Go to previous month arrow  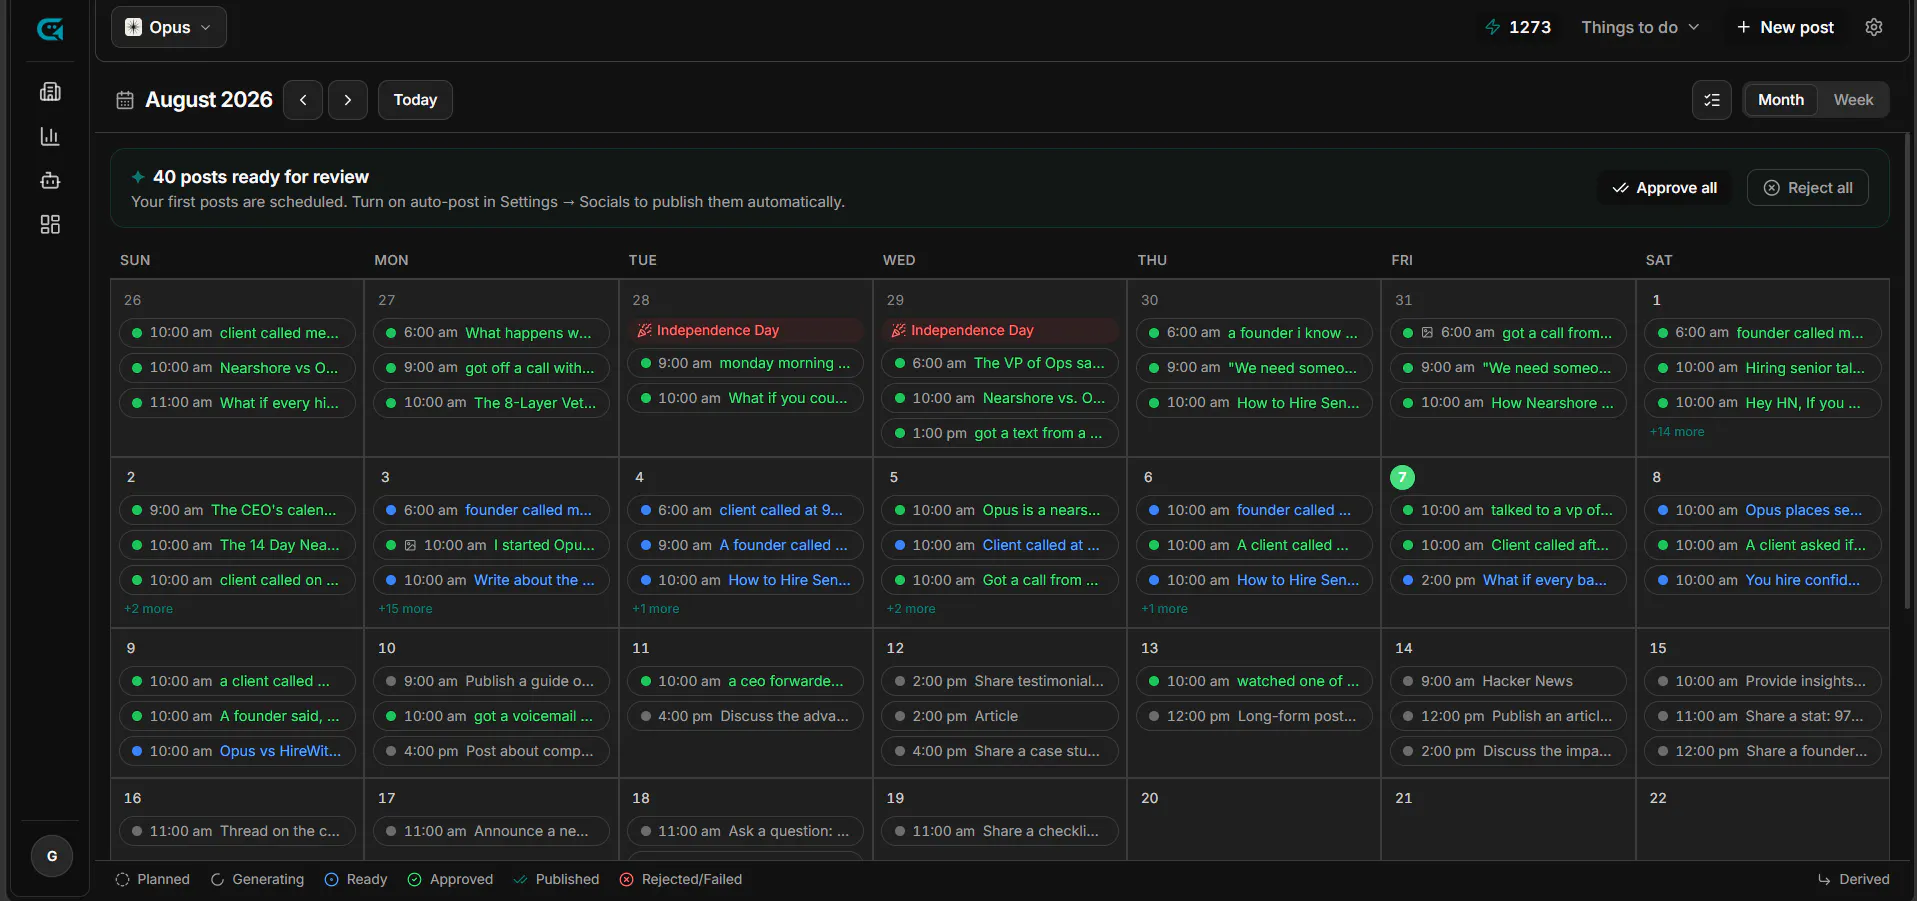(x=303, y=100)
